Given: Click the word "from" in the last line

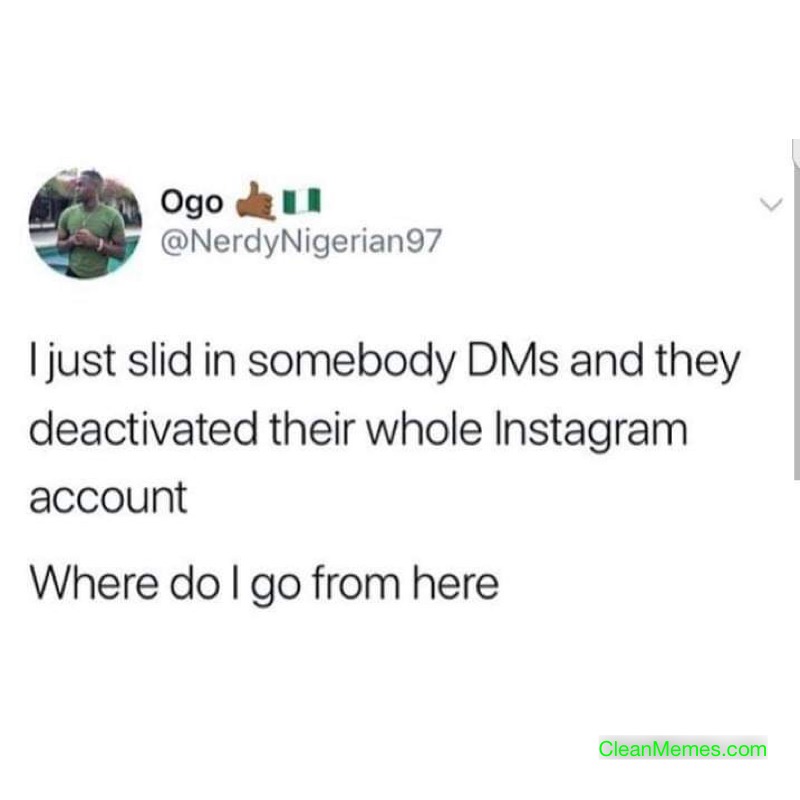Looking at the screenshot, I should click(x=356, y=583).
